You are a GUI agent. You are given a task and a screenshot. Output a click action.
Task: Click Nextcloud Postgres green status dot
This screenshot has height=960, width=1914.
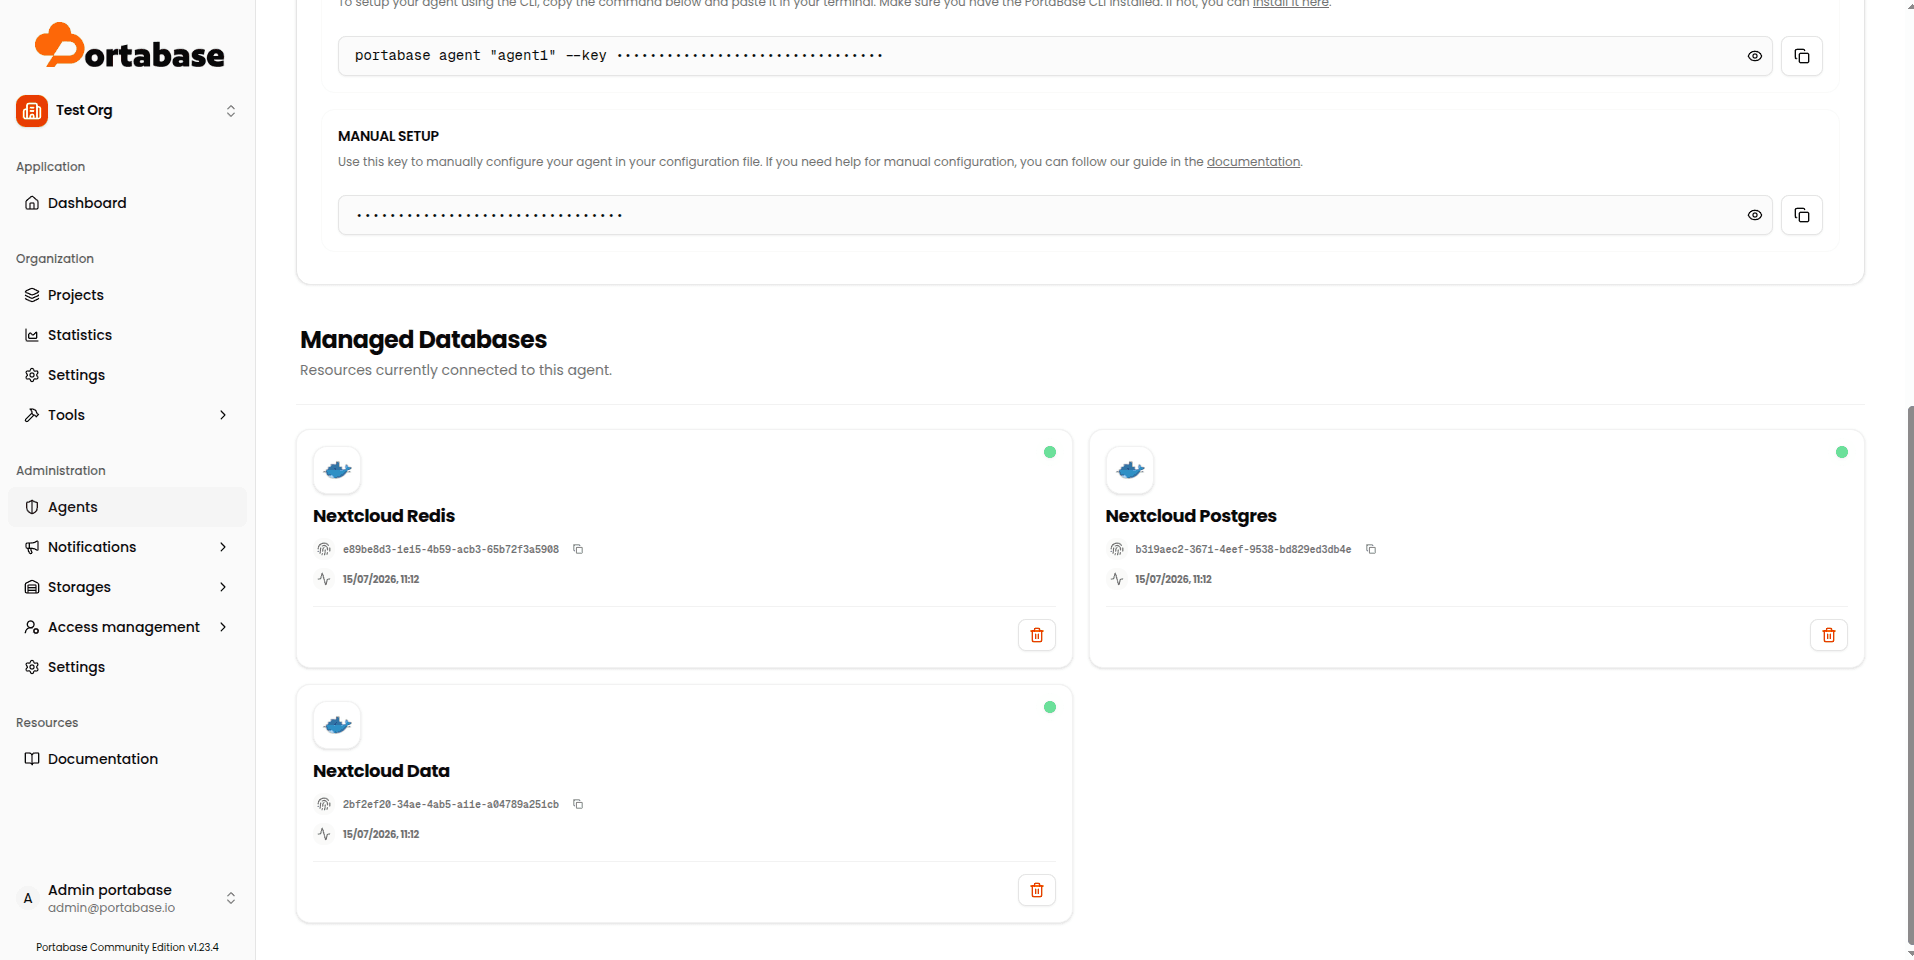1842,452
